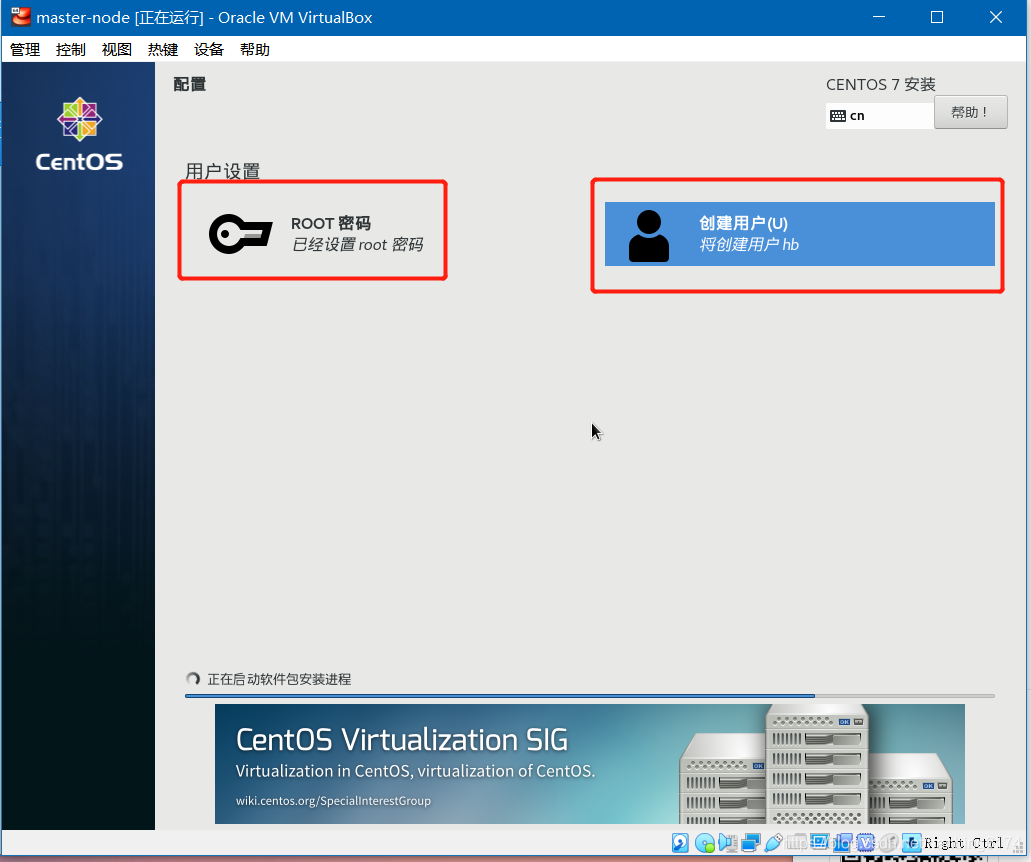Open the 热键 menu
Screen dimensions: 1031x862
click(163, 49)
